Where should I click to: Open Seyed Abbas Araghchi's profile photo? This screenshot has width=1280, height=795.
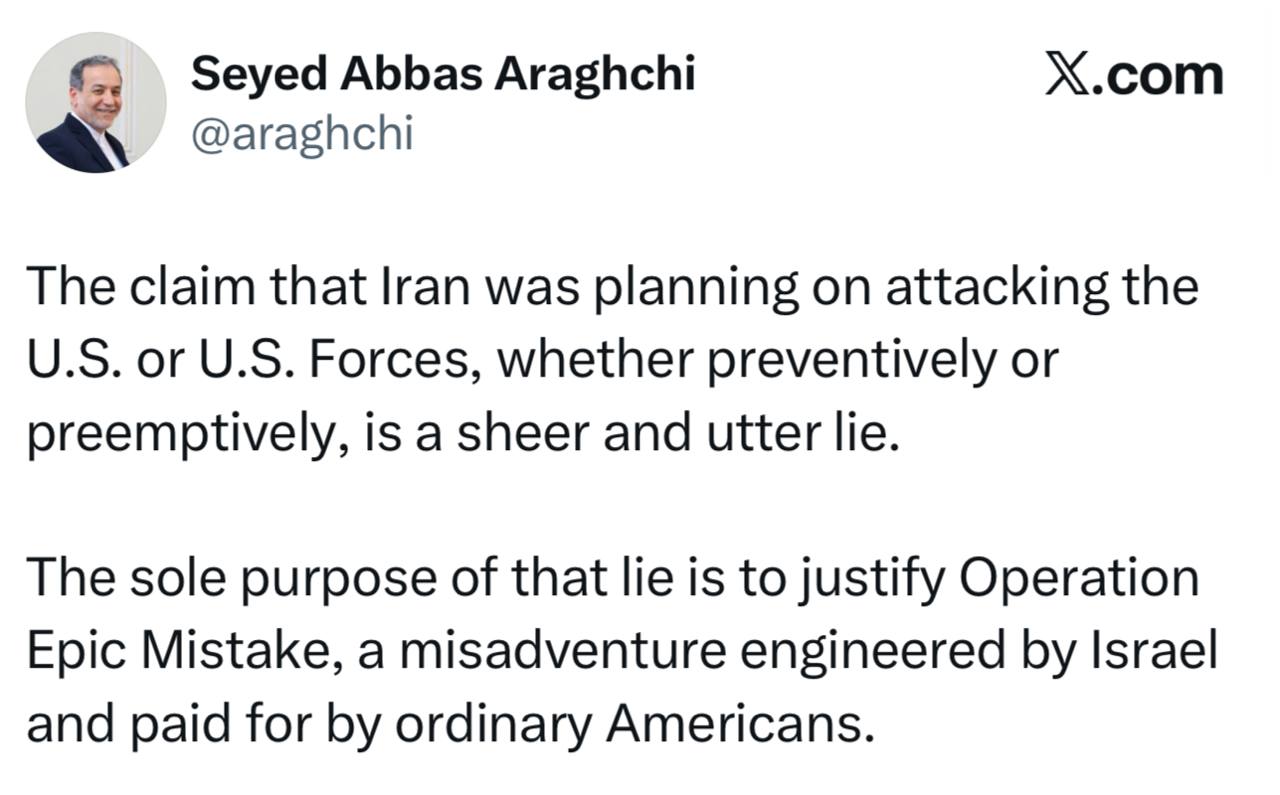click(96, 103)
